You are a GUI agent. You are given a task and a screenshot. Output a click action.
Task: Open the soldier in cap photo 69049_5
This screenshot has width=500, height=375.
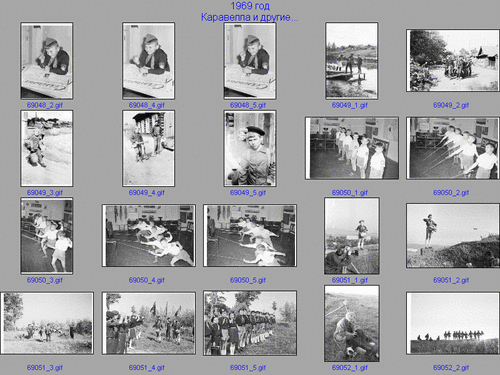click(x=250, y=149)
